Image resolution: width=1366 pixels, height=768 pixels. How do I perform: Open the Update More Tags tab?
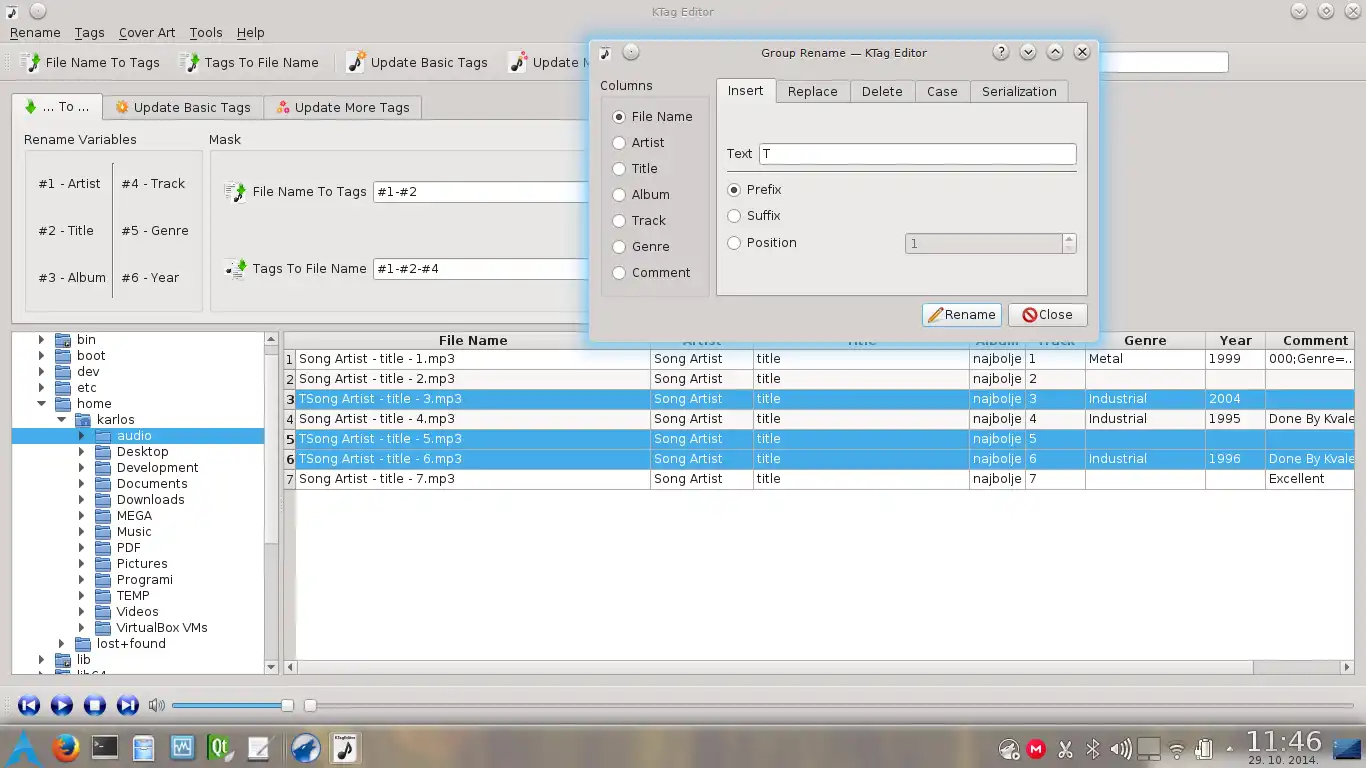pos(343,107)
